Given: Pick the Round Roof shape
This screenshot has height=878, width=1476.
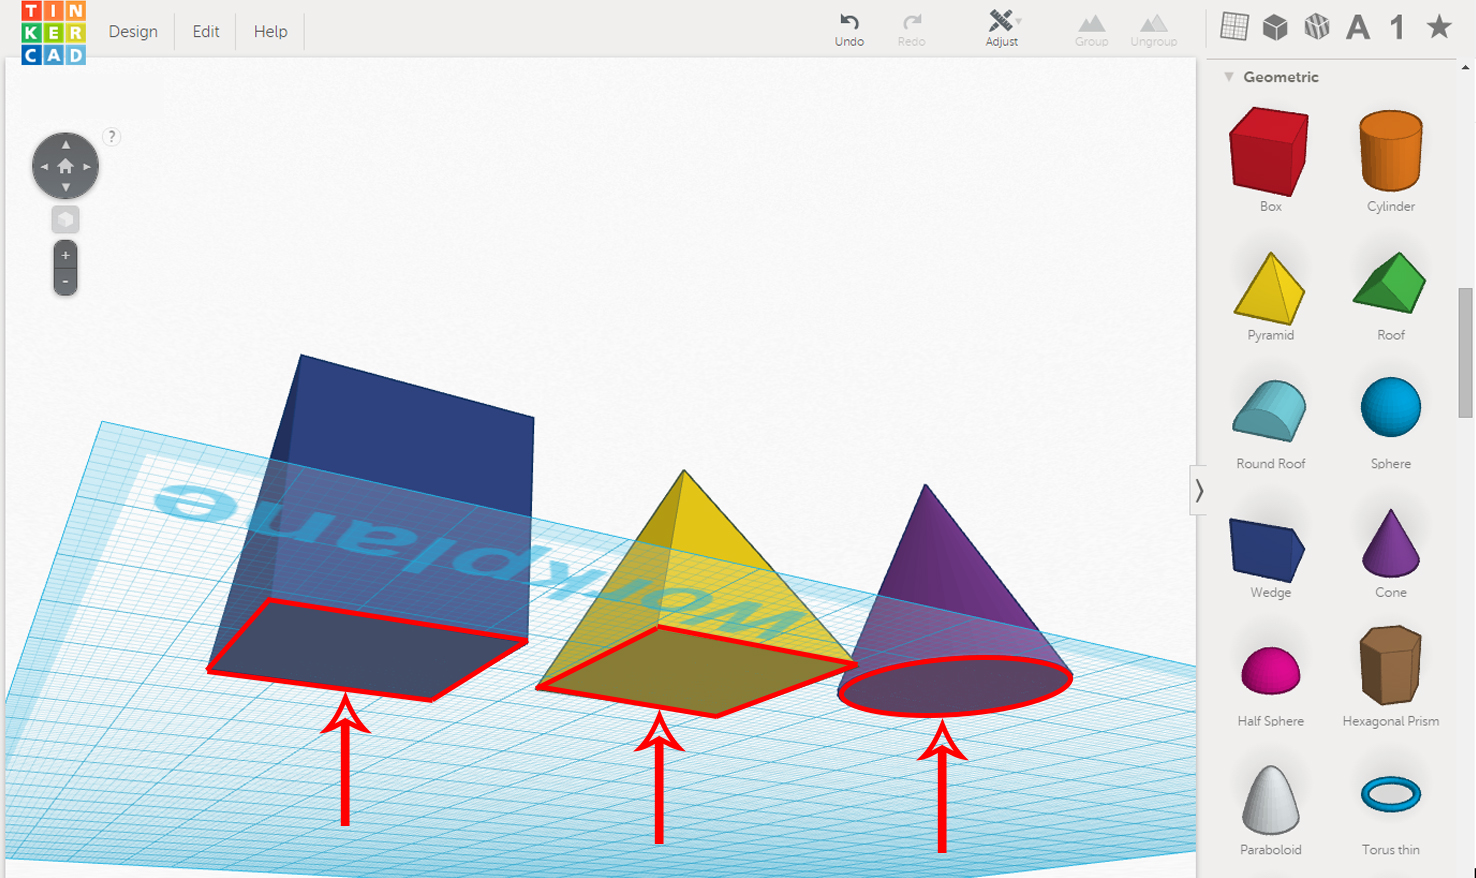Looking at the screenshot, I should (x=1269, y=411).
